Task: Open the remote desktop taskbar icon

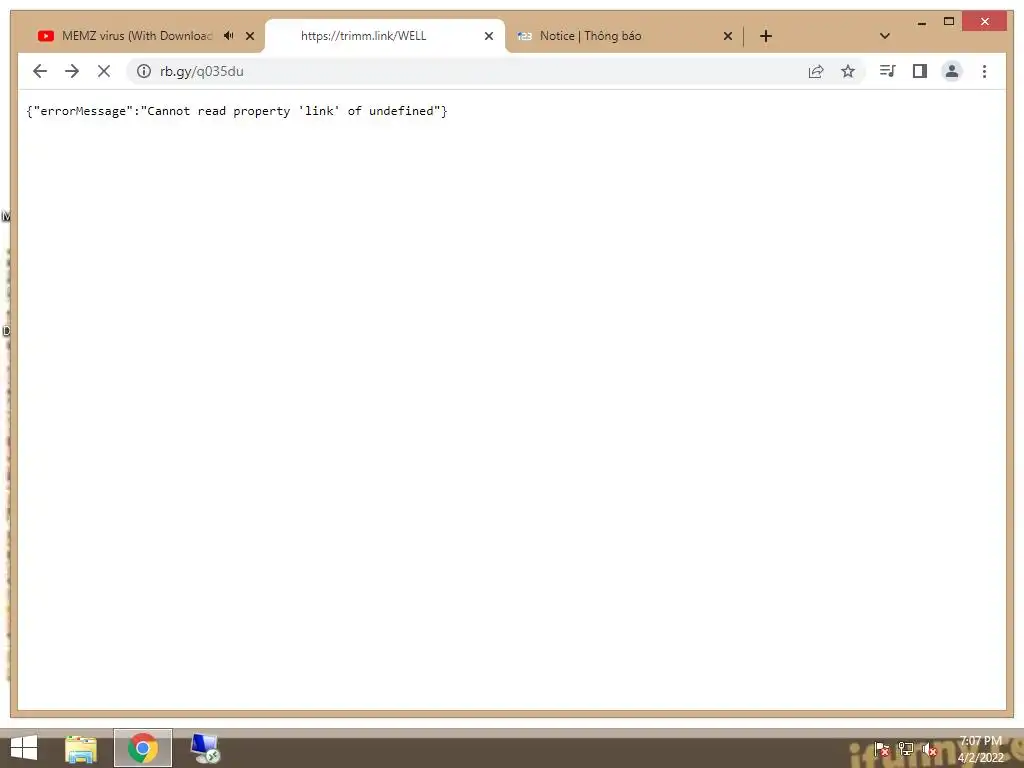Action: click(x=205, y=748)
